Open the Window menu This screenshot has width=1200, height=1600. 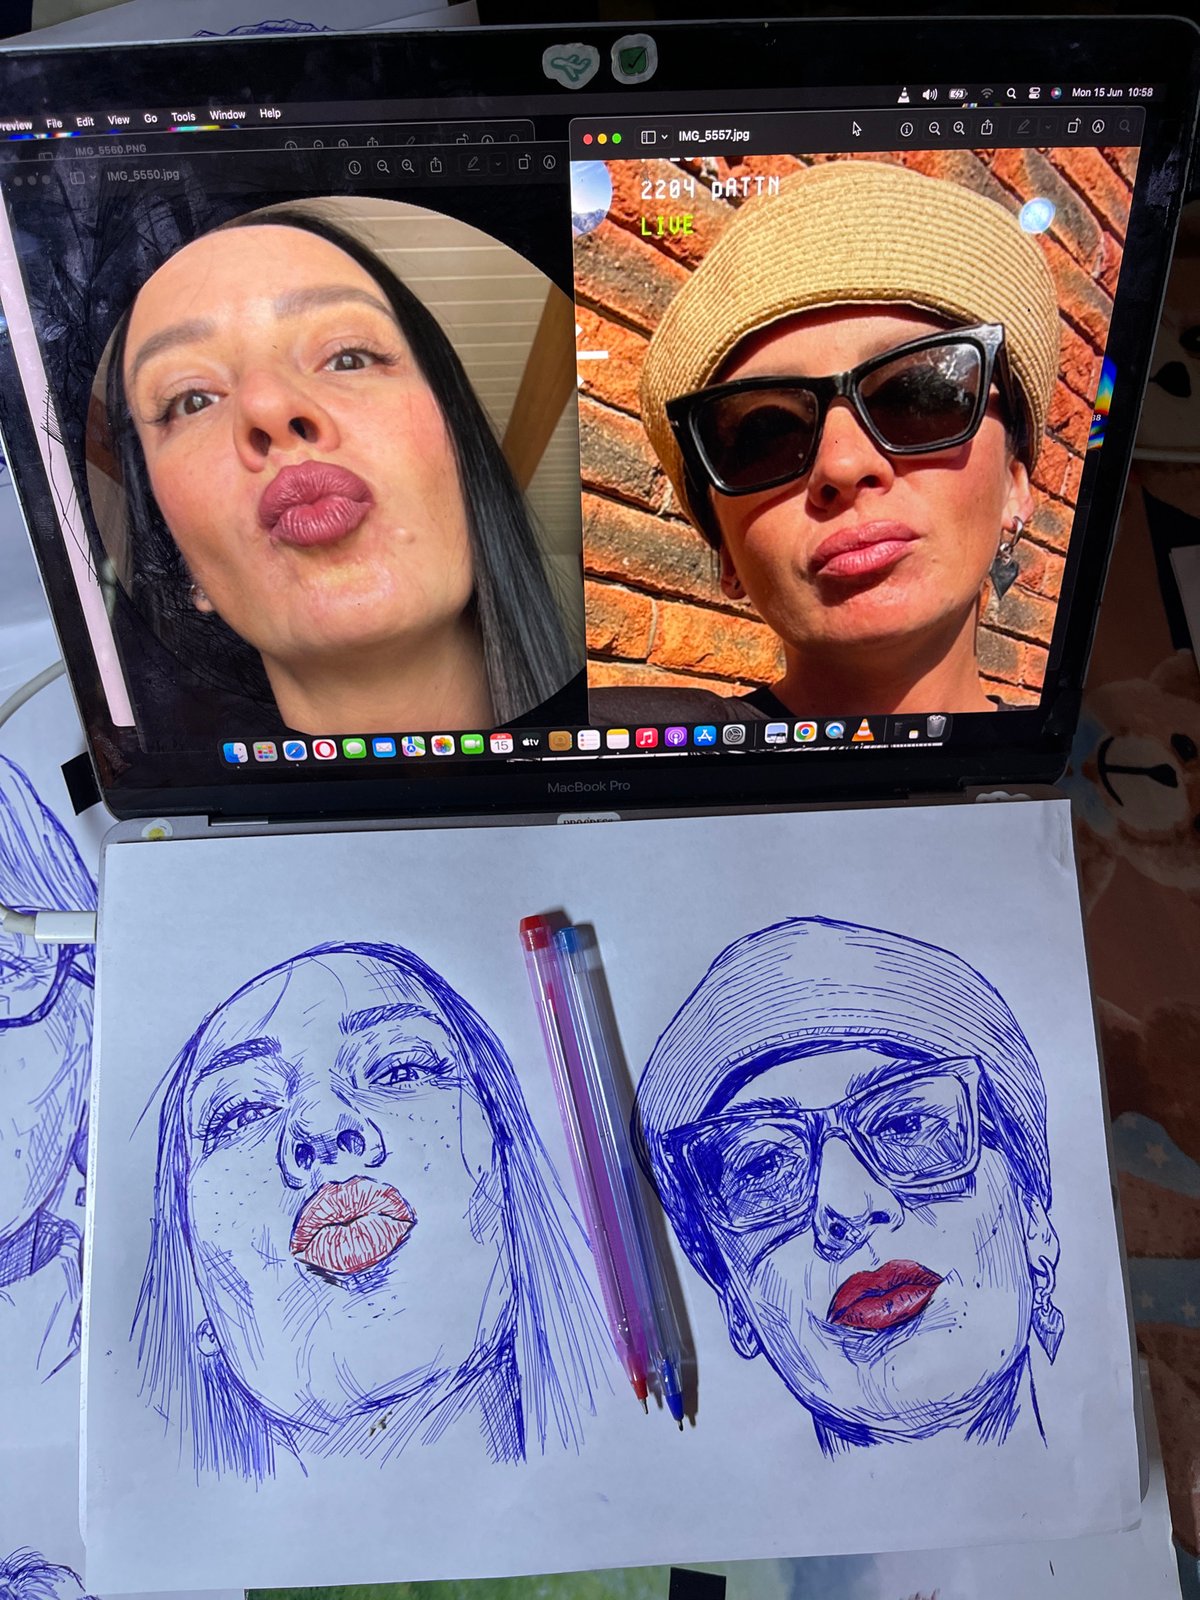(227, 115)
